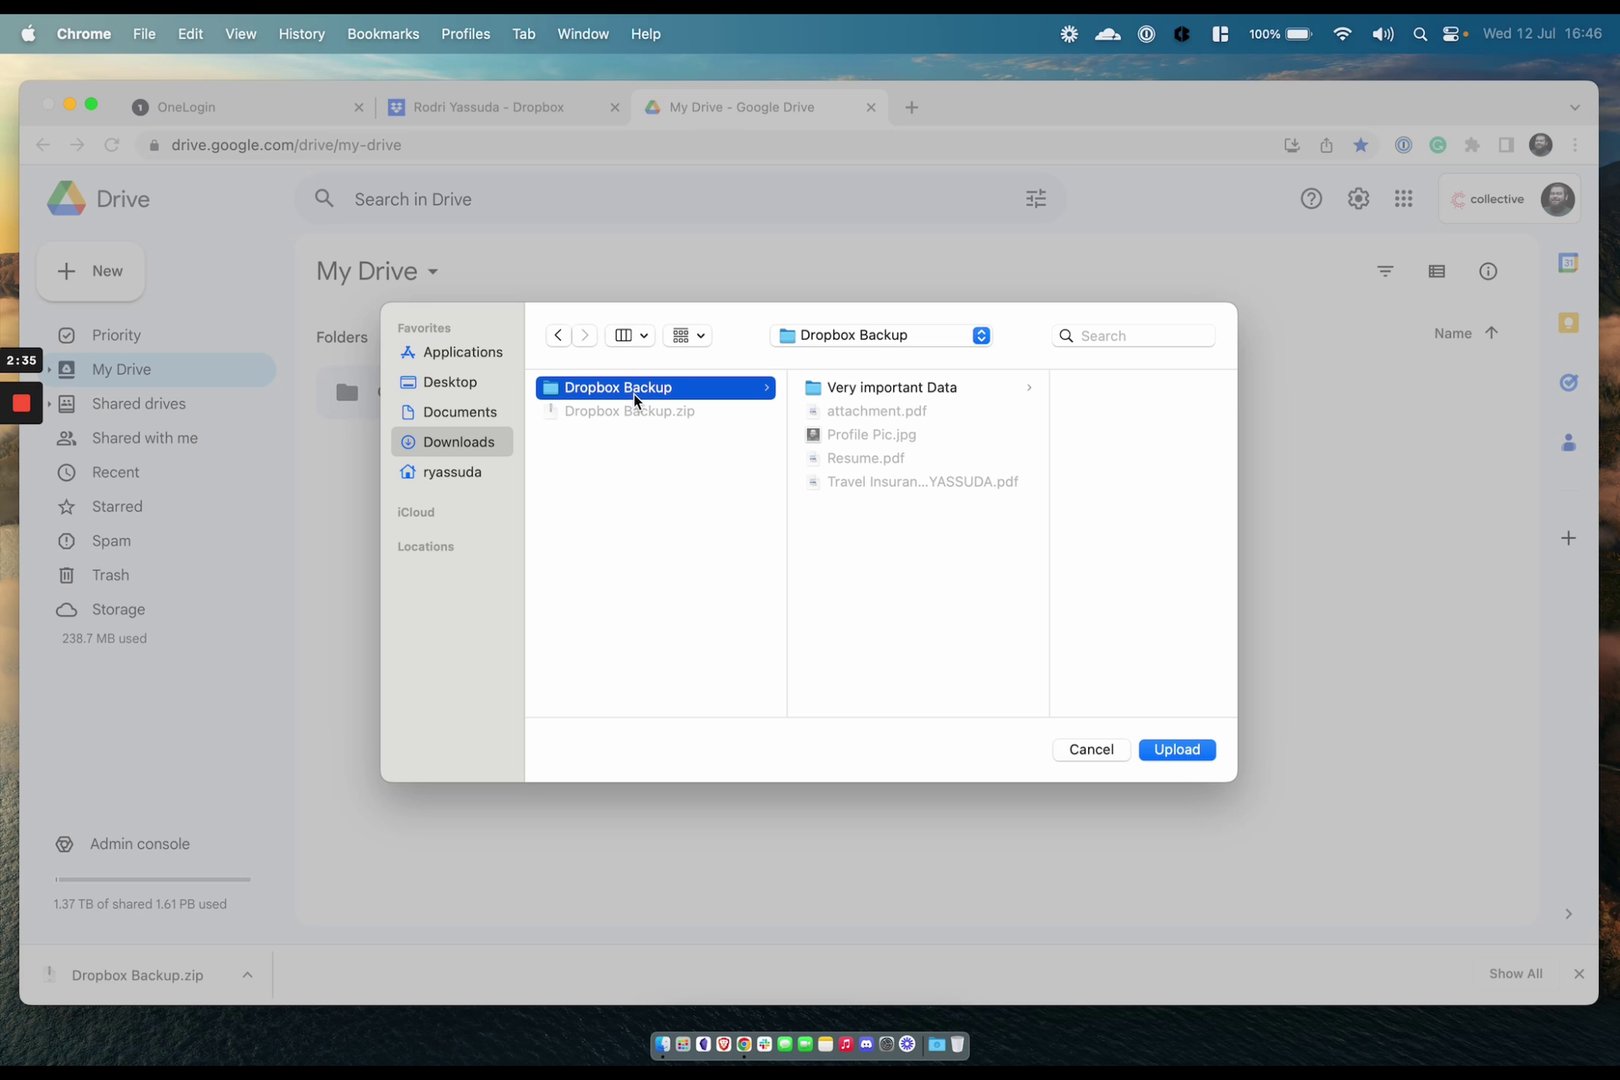The height and width of the screenshot is (1080, 1620).
Task: Reverse sort direction arrow next to Name
Action: tap(1491, 333)
